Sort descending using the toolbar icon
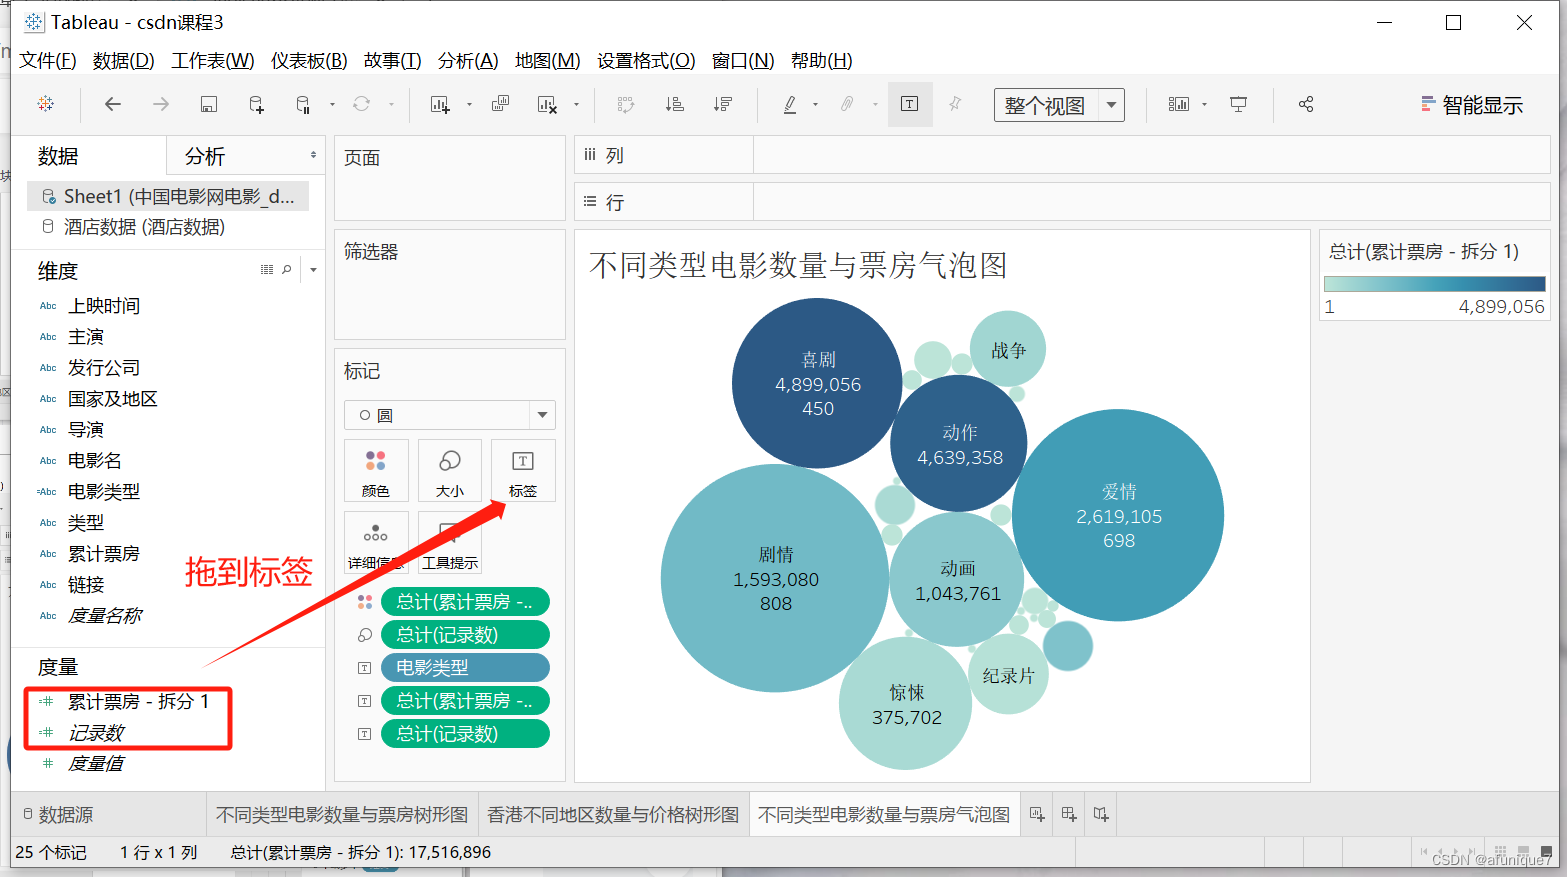 [x=723, y=104]
